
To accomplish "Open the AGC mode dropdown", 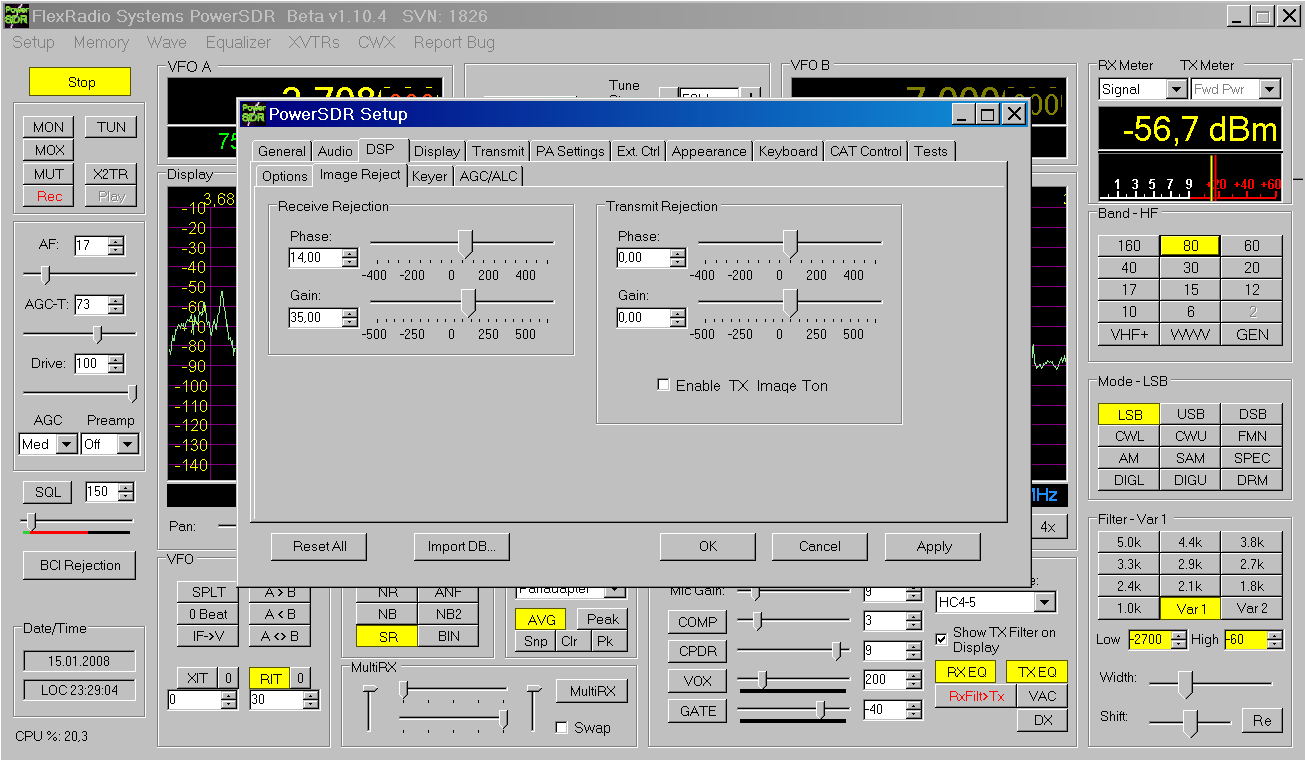I will point(66,444).
